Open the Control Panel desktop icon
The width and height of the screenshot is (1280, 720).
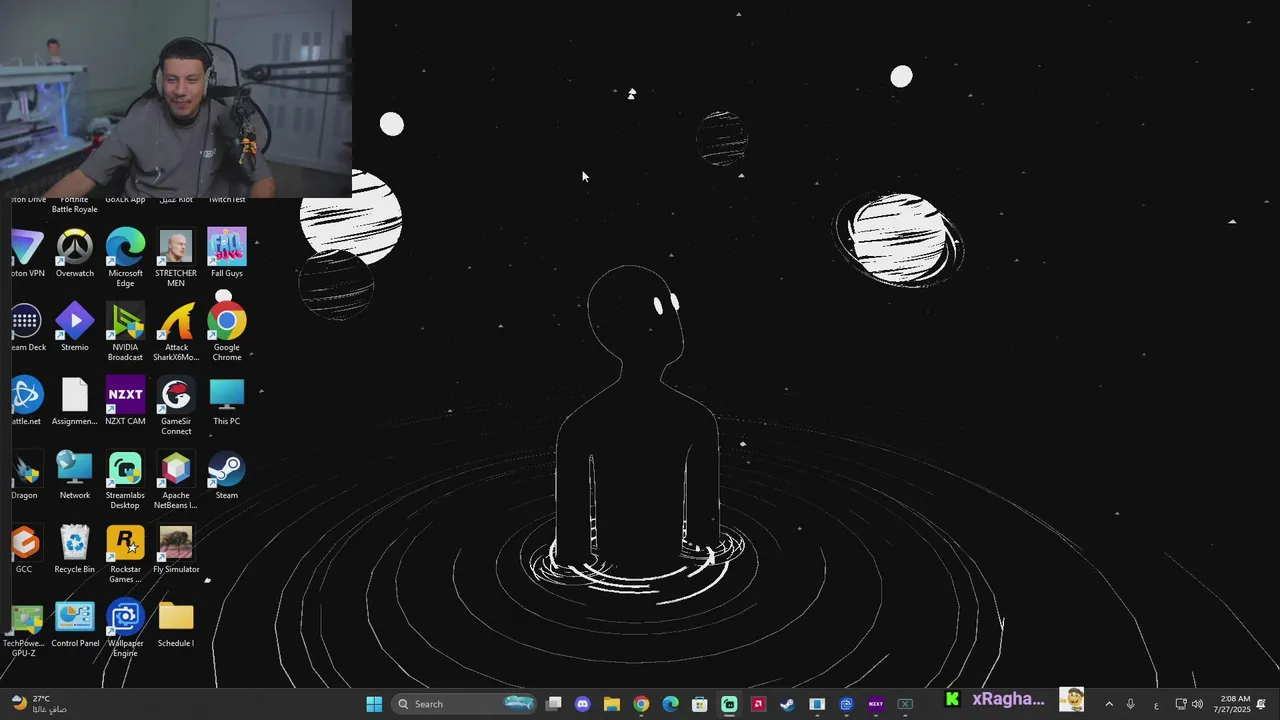pos(75,623)
